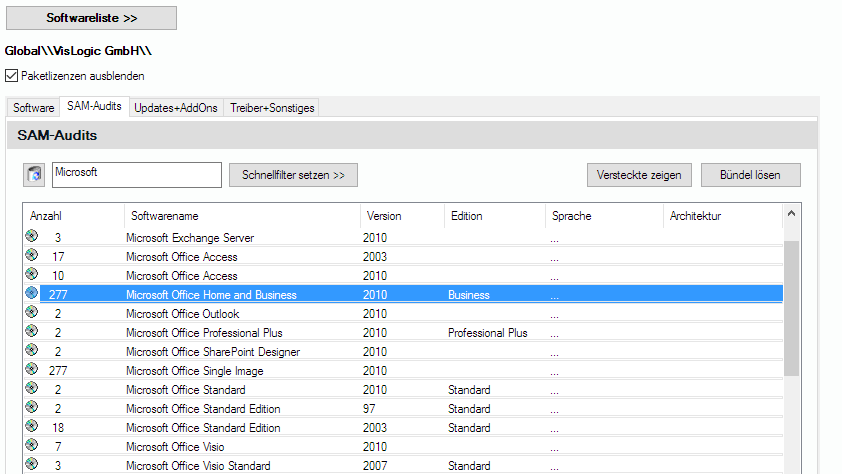Click count 17 in Office Access row
Screen dimensions: 842x474
coord(58,257)
